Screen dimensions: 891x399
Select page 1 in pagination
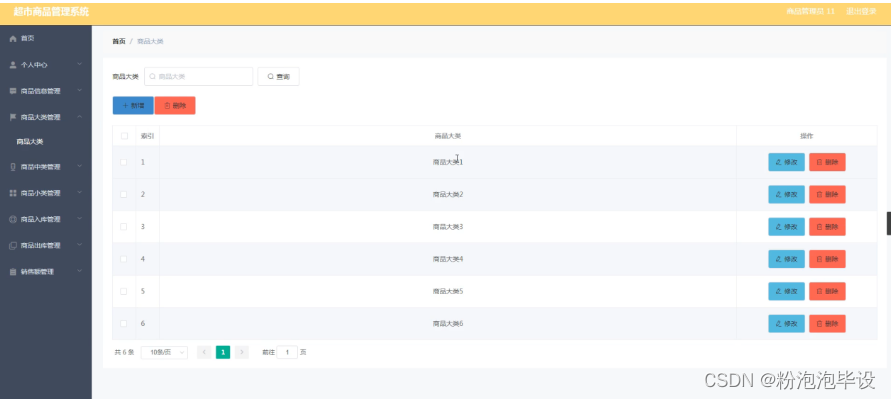point(223,352)
